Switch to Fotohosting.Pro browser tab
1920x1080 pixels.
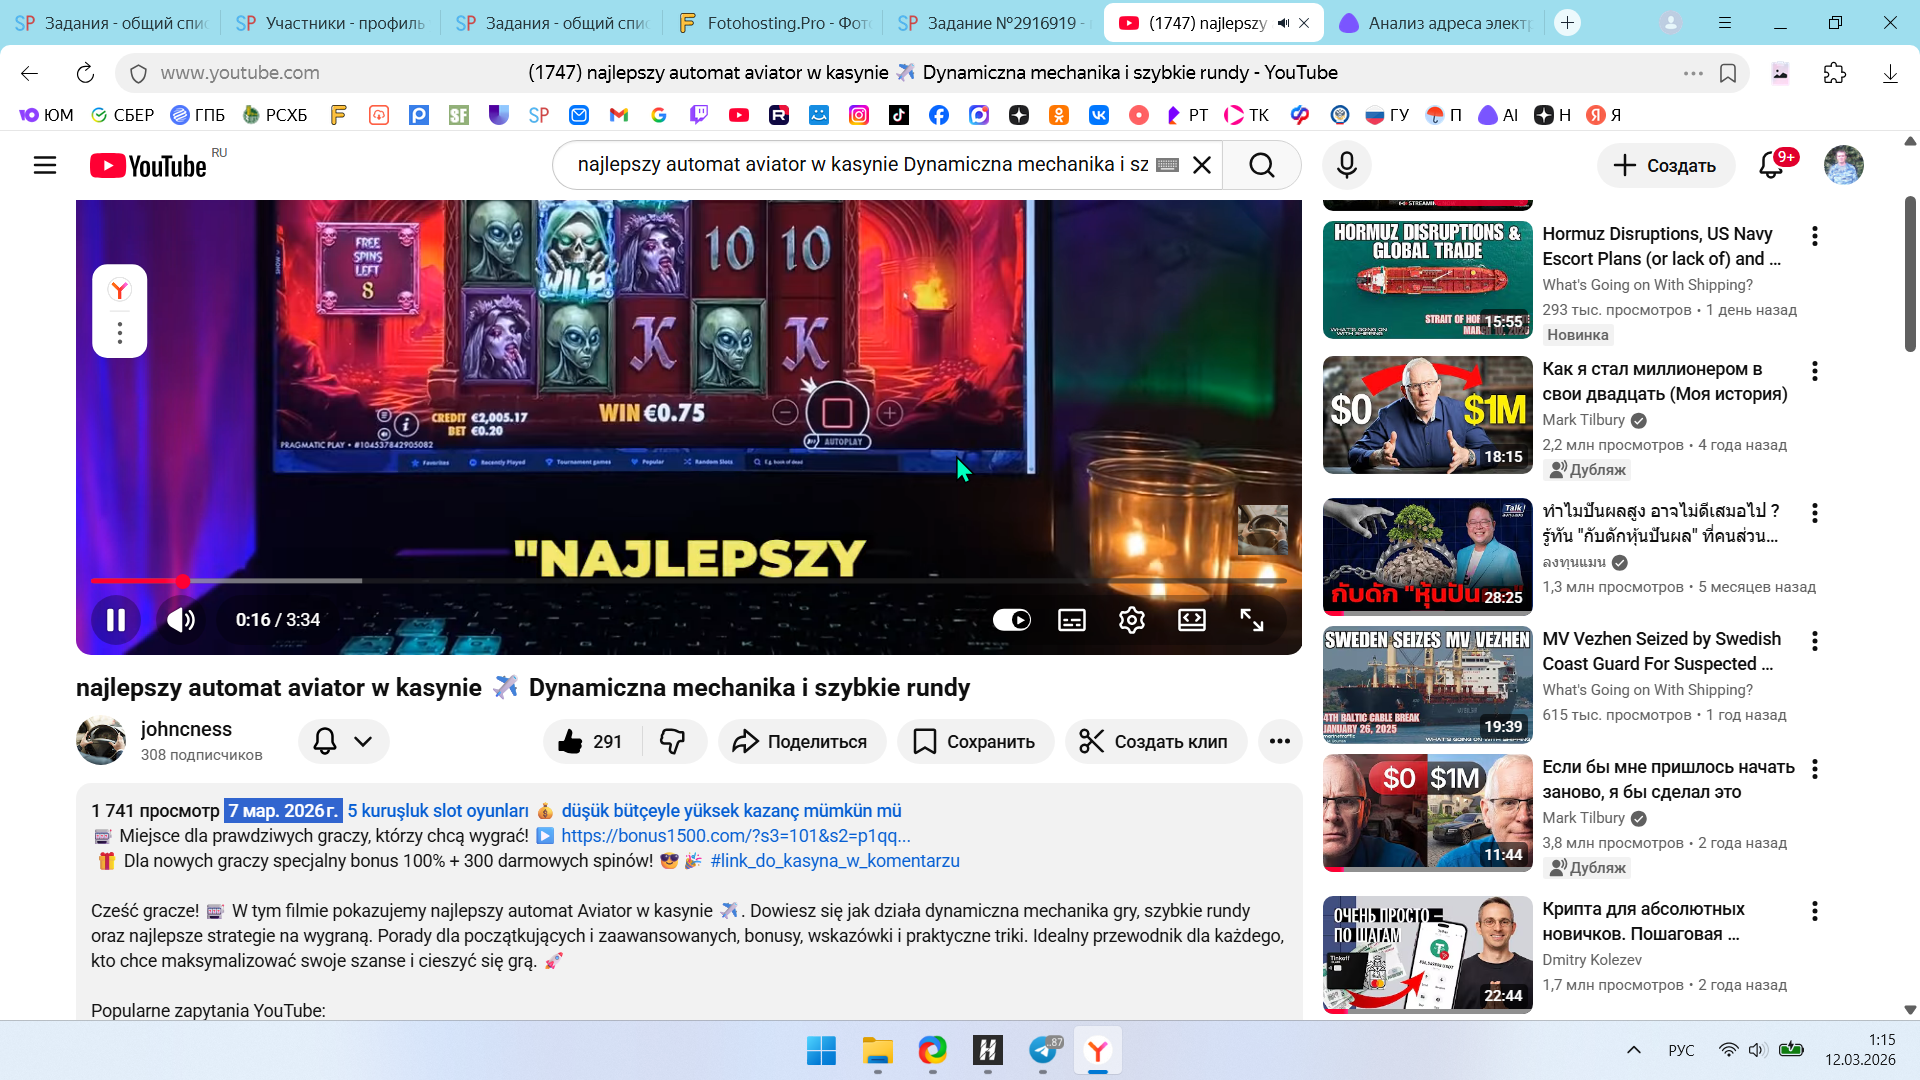click(x=775, y=22)
